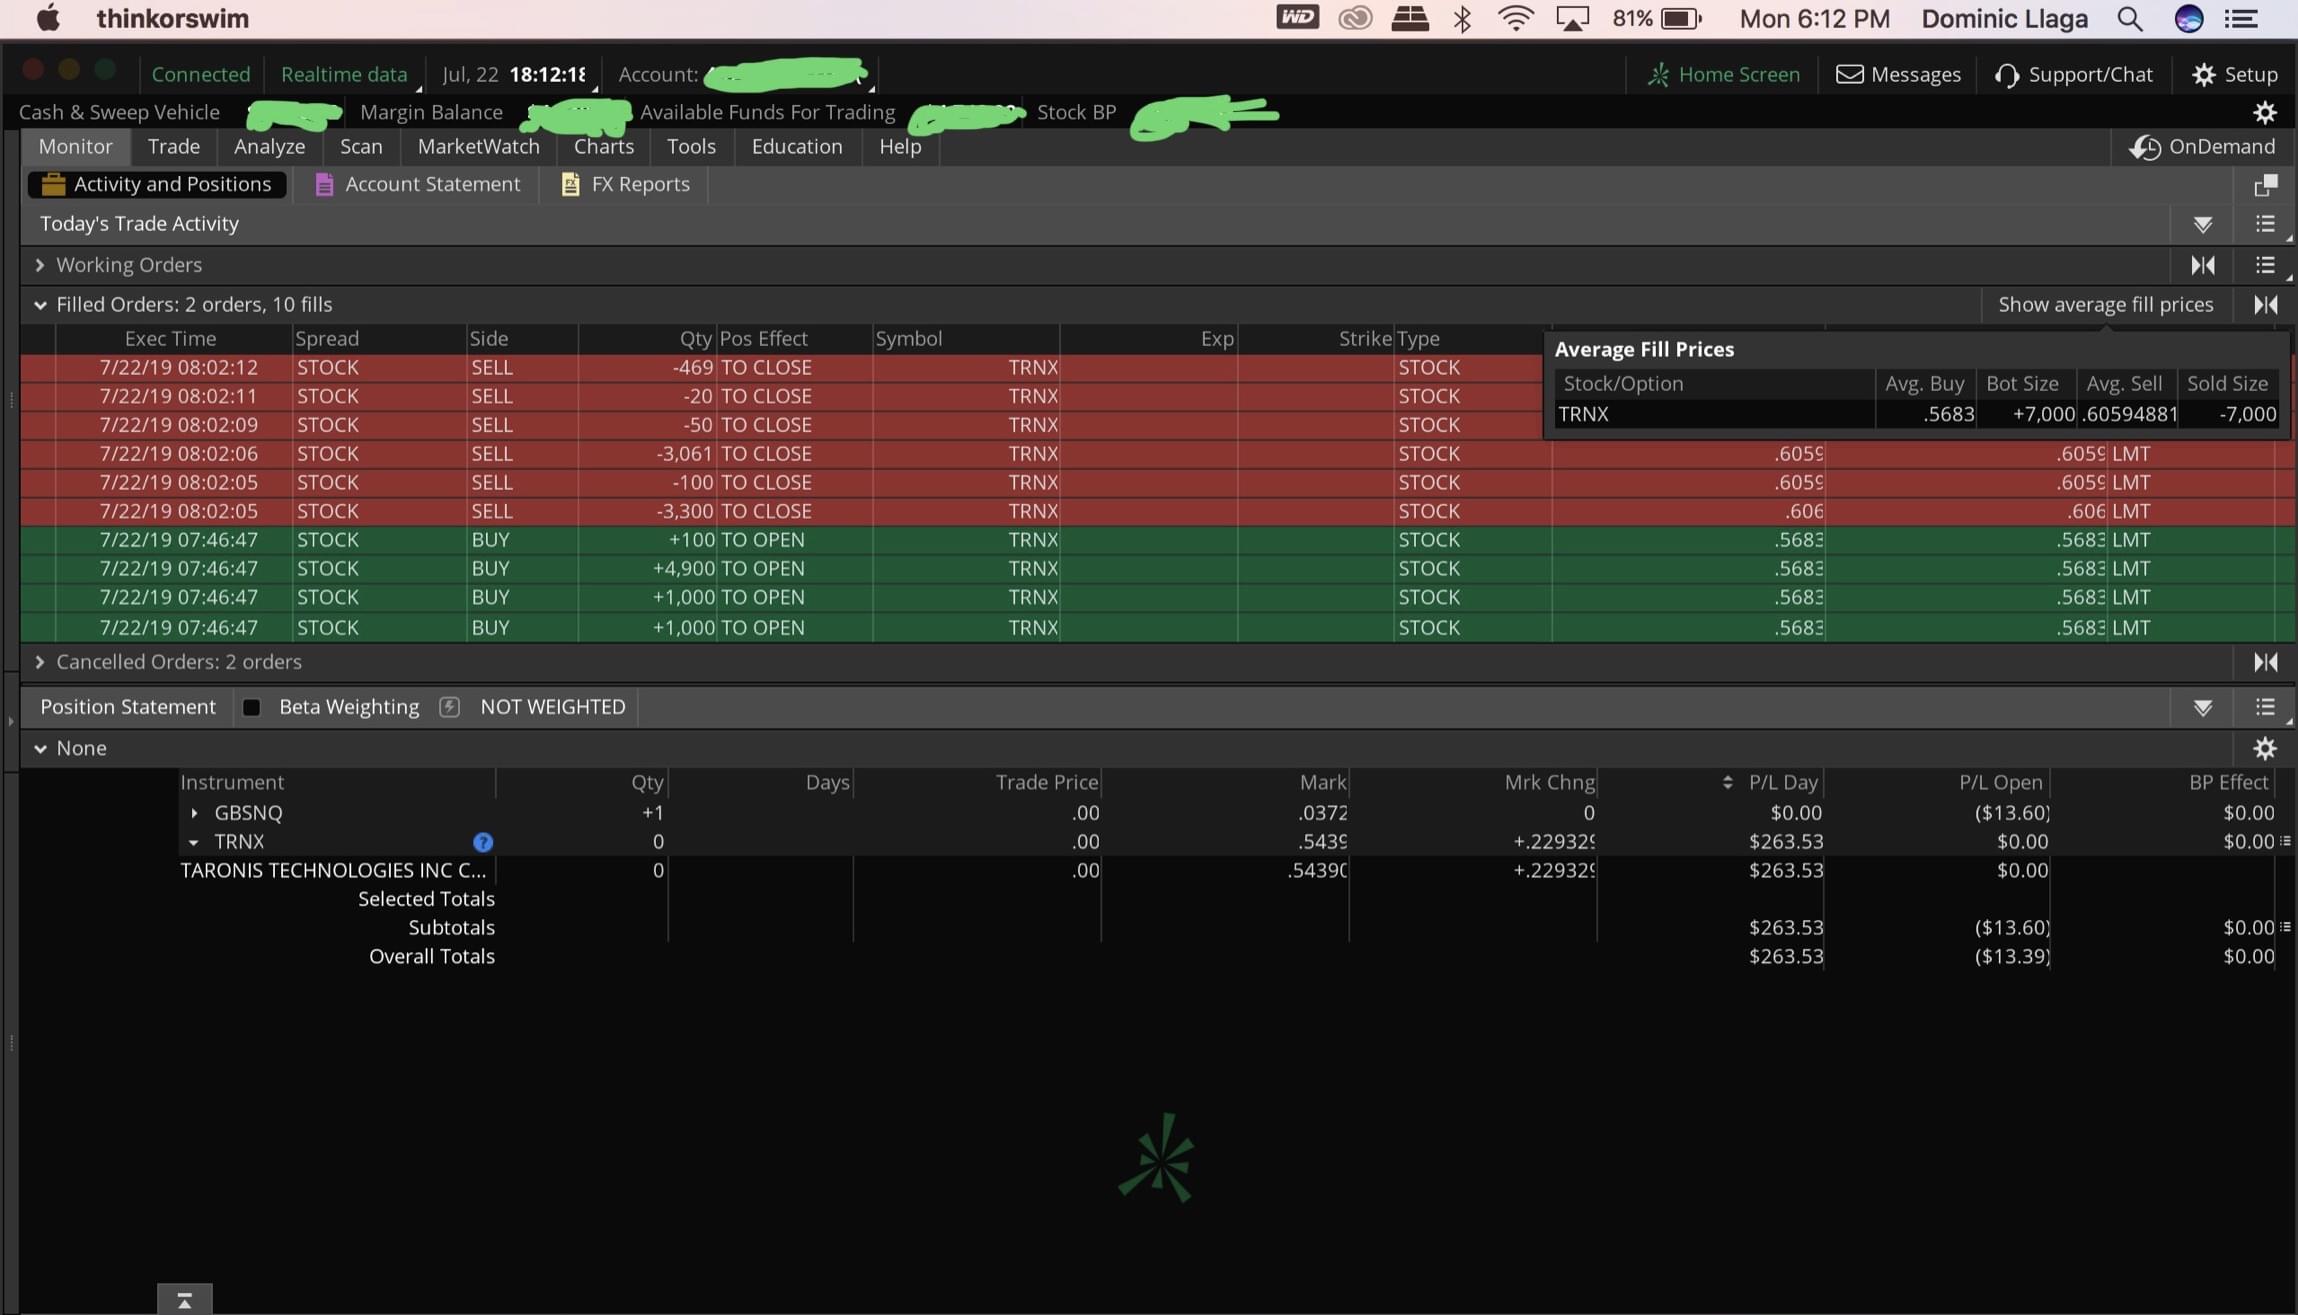Click the Support/Chat headset icon

(x=2006, y=75)
